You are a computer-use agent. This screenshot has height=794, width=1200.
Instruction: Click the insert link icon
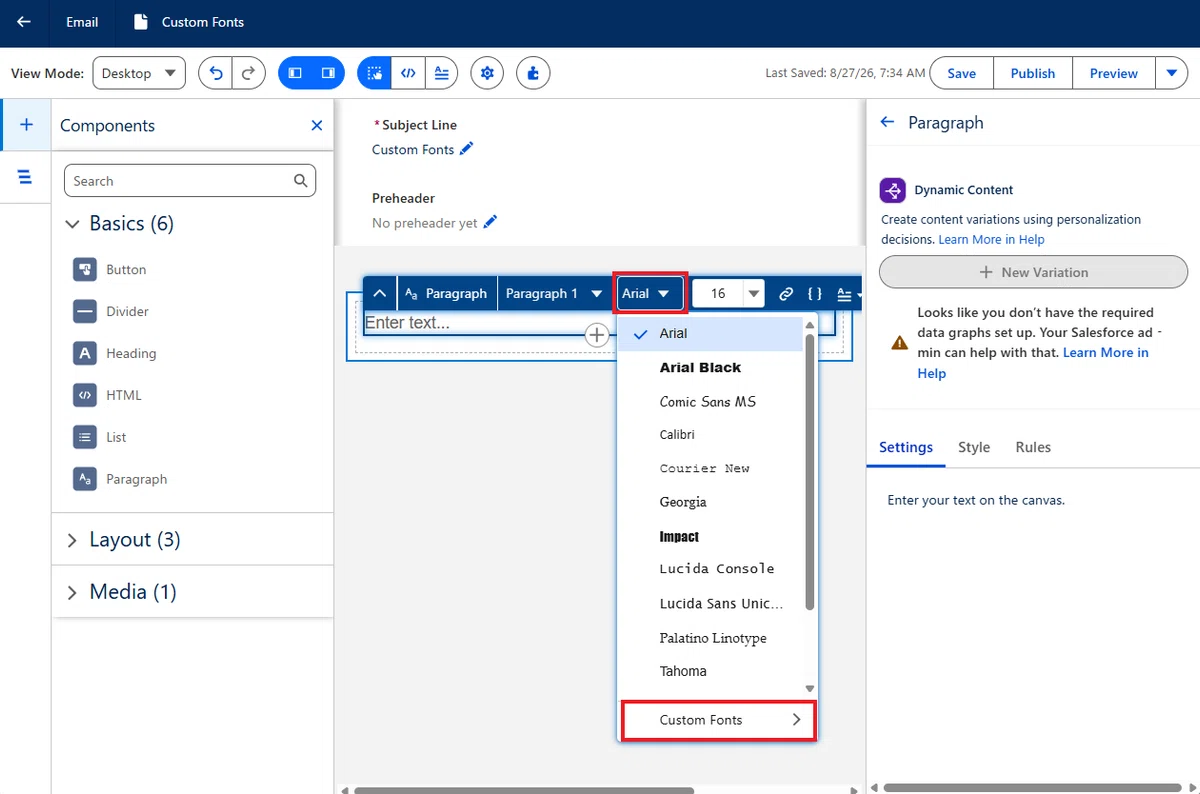786,294
